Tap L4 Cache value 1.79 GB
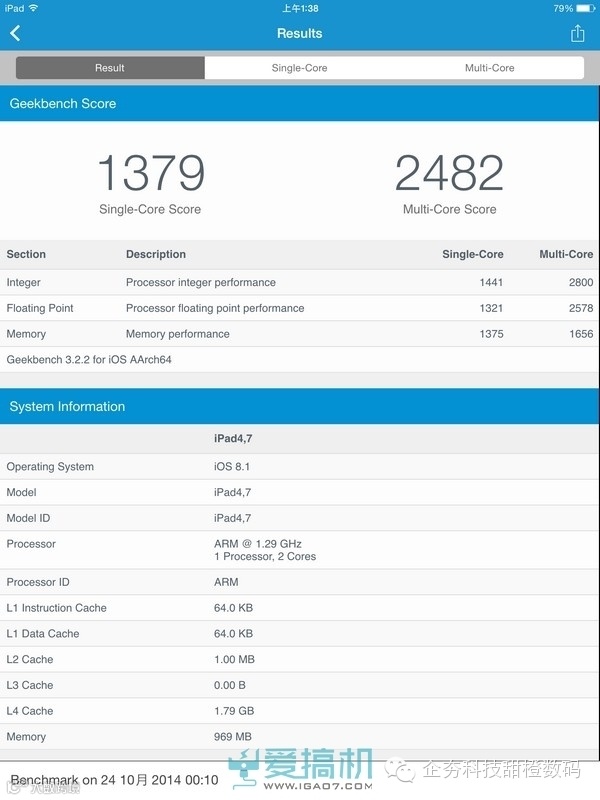This screenshot has height=800, width=600. coord(234,711)
